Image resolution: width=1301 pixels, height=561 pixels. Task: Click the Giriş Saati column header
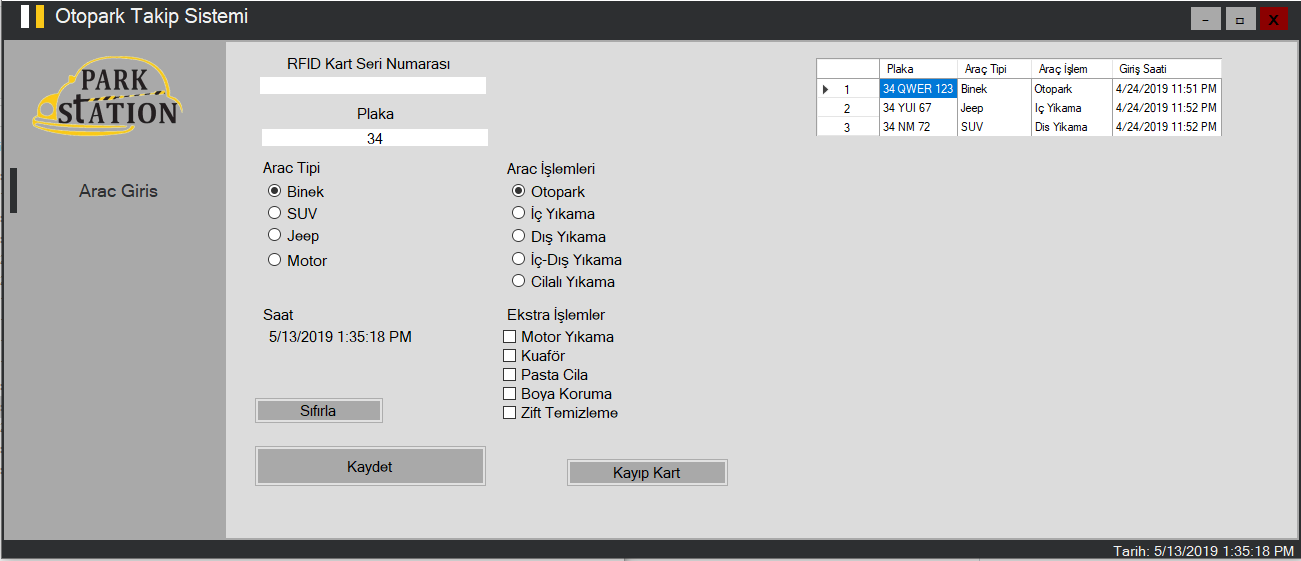(1167, 69)
